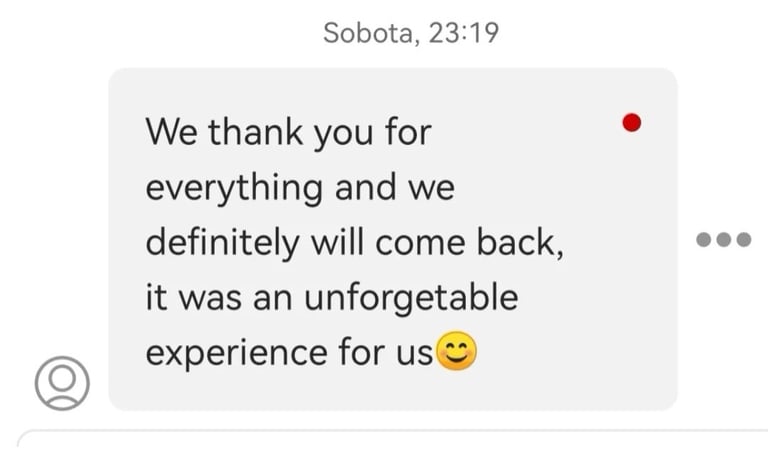
Task: Click the word "Sobota" in the date header
Action: pyautogui.click(x=368, y=33)
